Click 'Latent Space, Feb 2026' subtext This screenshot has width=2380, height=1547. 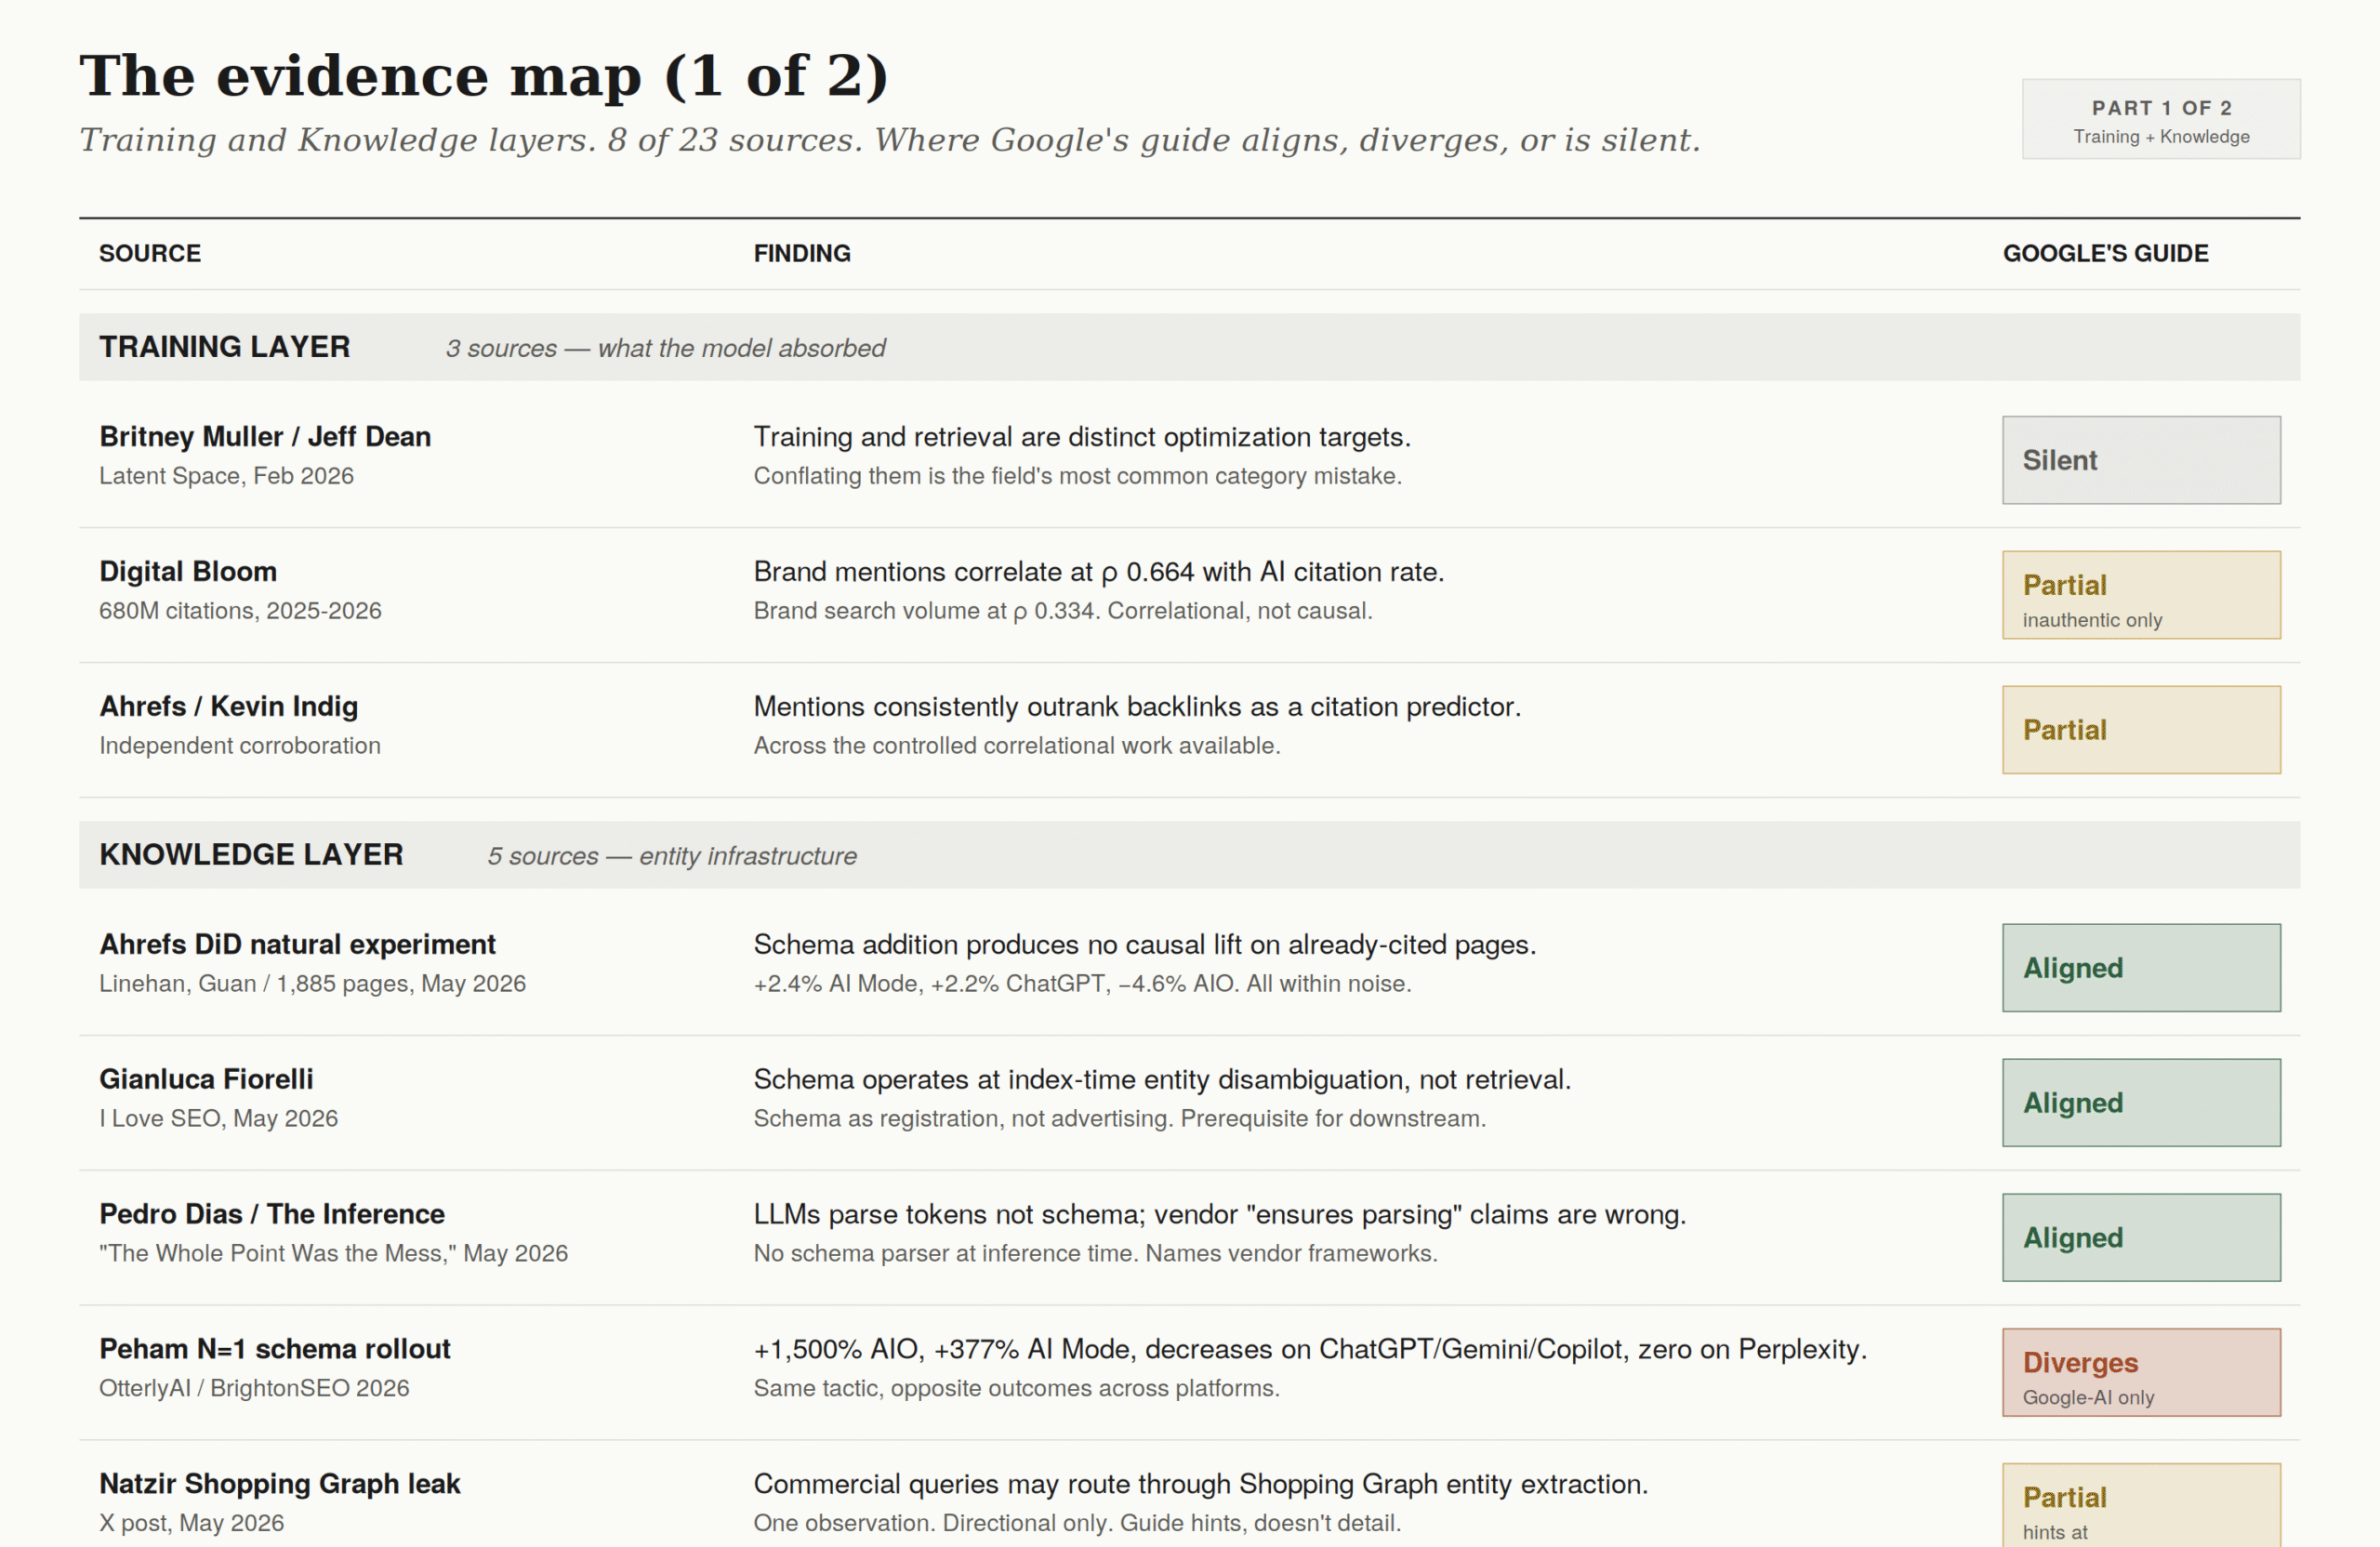click(x=226, y=476)
